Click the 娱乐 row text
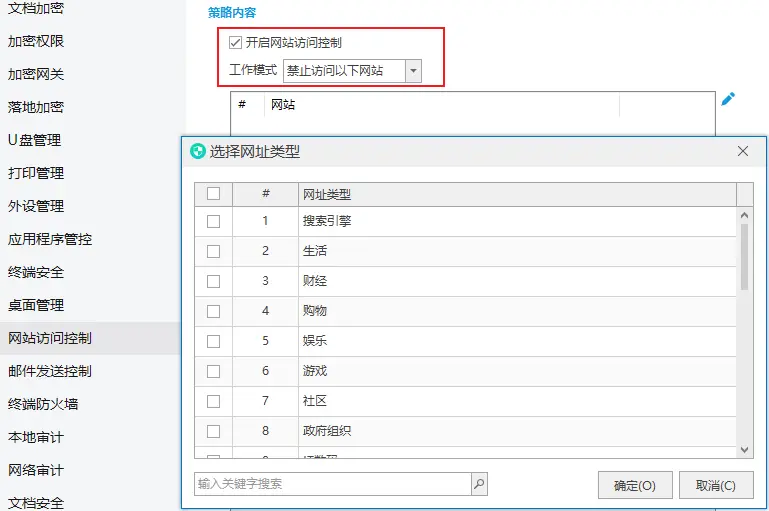 pos(315,341)
